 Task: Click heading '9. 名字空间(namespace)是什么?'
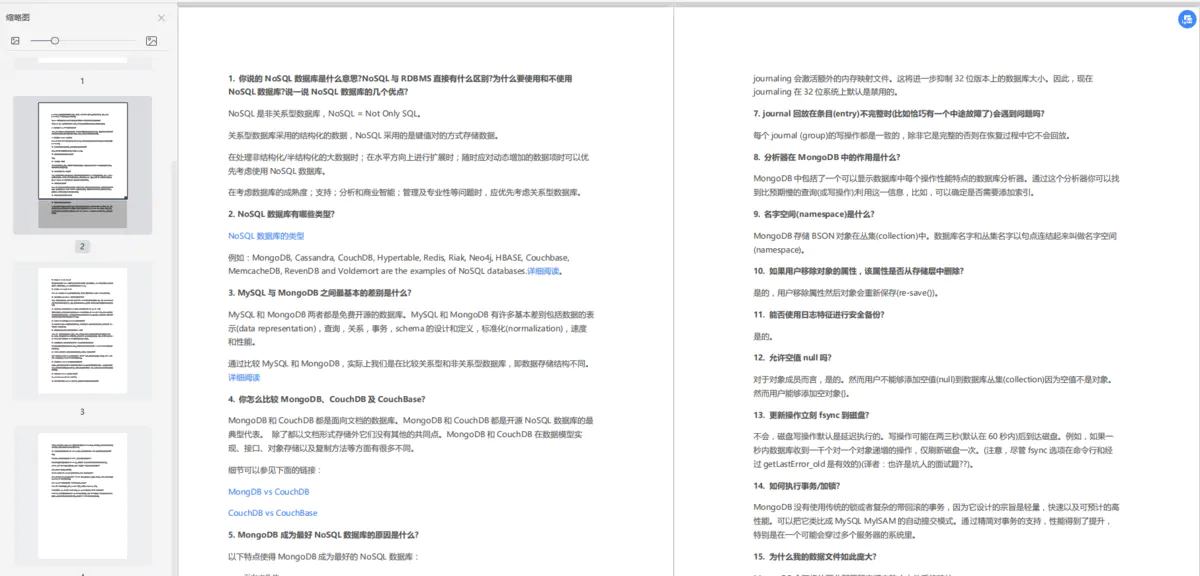(x=814, y=214)
